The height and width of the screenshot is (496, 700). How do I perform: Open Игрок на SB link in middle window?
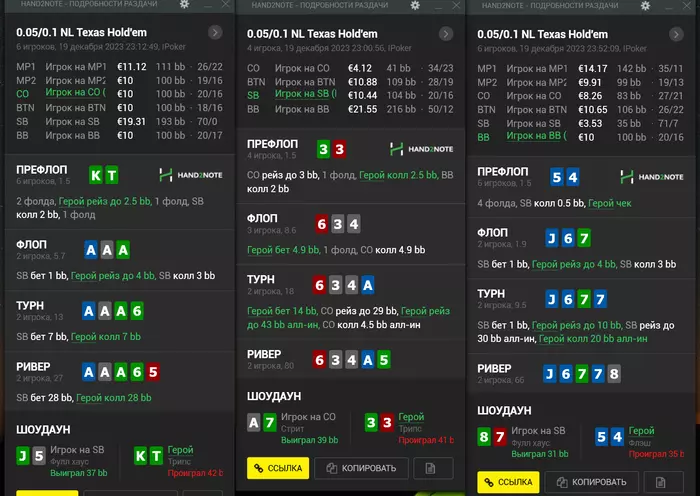coord(306,94)
